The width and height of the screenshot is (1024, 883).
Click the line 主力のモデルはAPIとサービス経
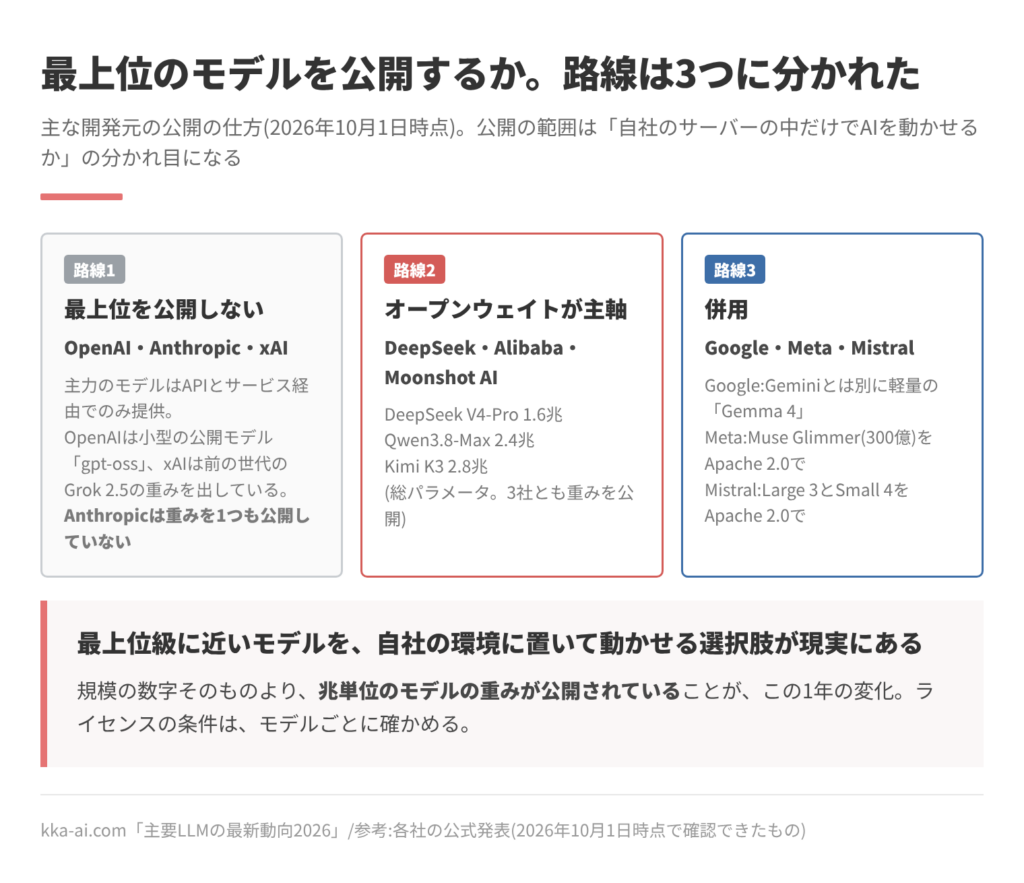(186, 385)
